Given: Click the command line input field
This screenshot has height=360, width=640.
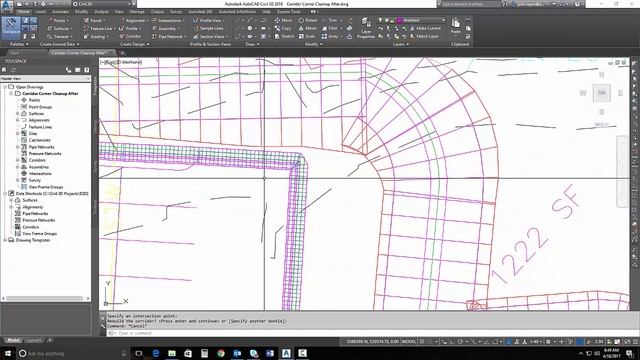Looking at the screenshot, I should click(x=367, y=333).
